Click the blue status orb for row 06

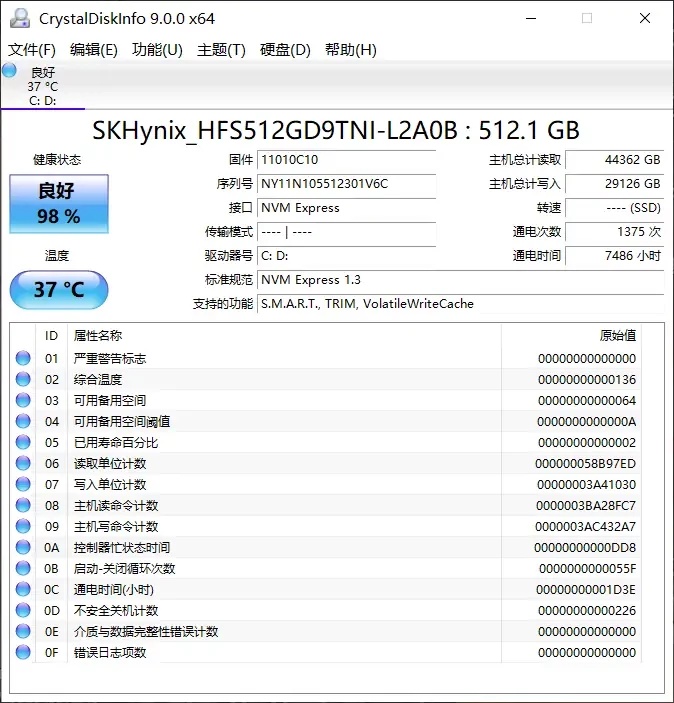point(23,464)
